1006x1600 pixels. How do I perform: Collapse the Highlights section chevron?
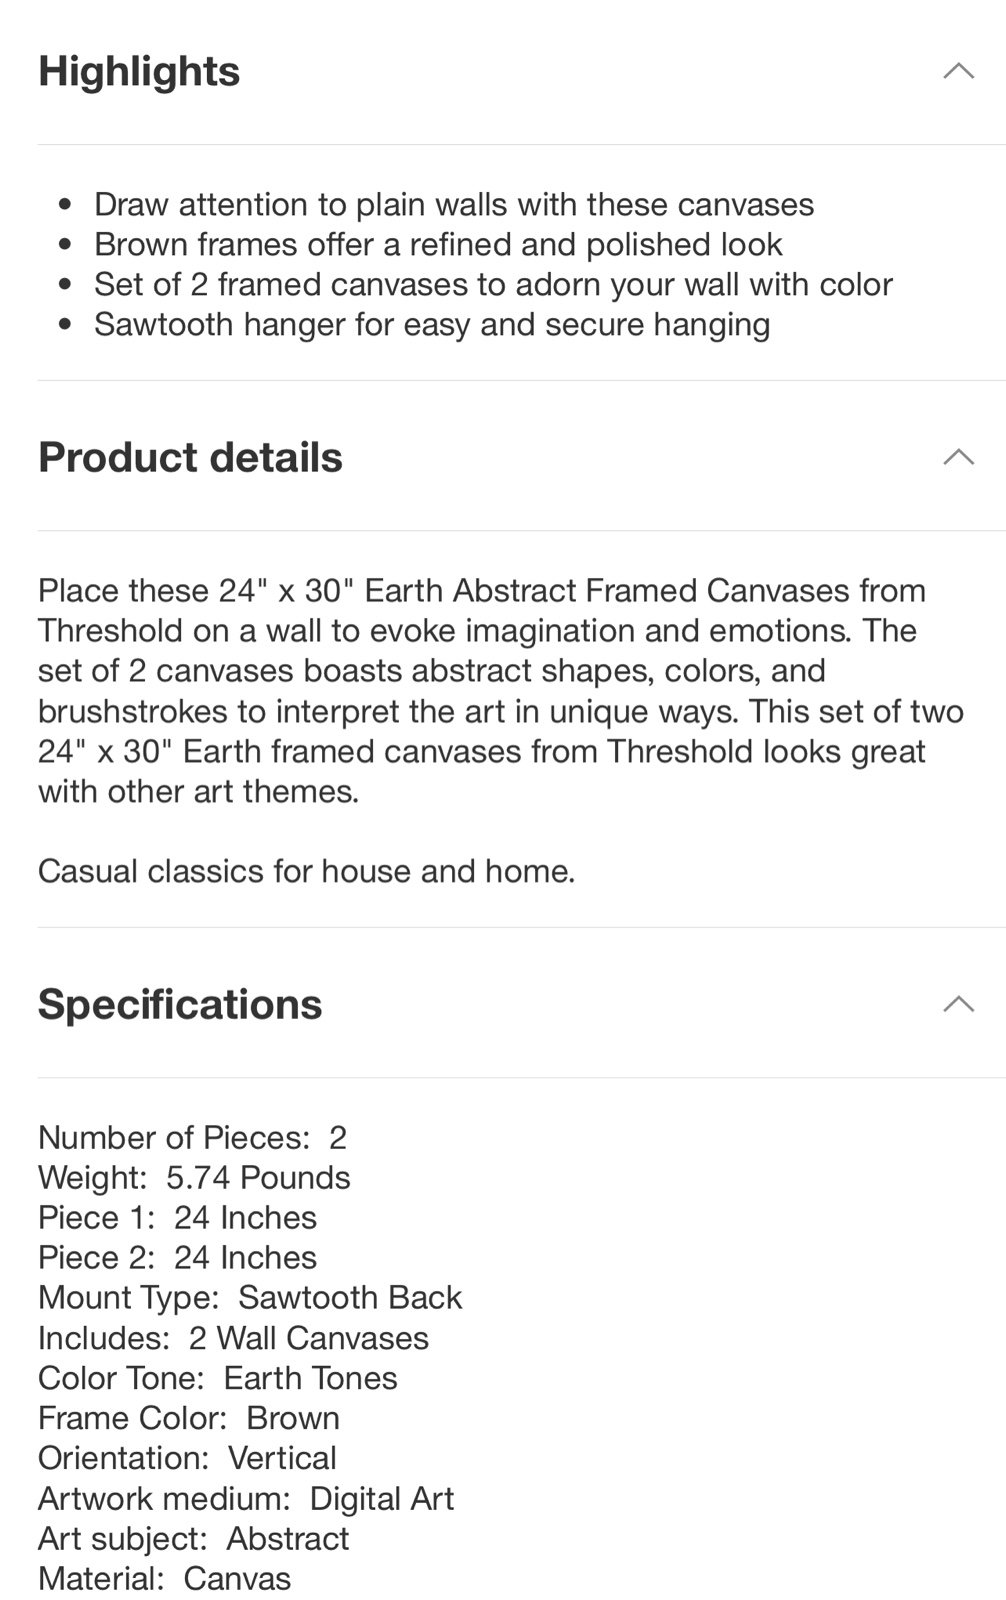click(958, 71)
